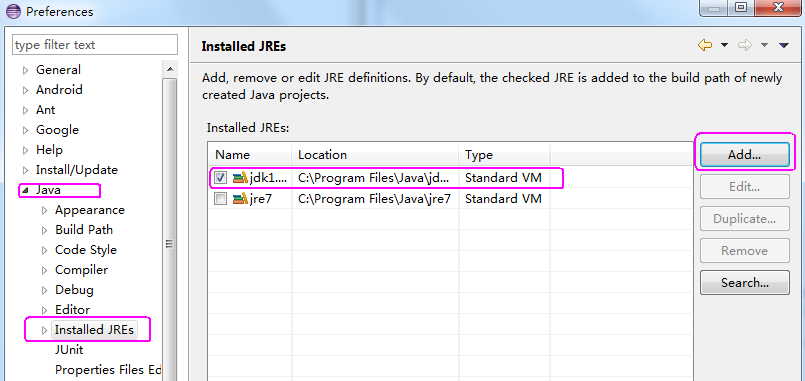Open the back history dropdown arrow
Screen dimensions: 805x381
pos(724,46)
